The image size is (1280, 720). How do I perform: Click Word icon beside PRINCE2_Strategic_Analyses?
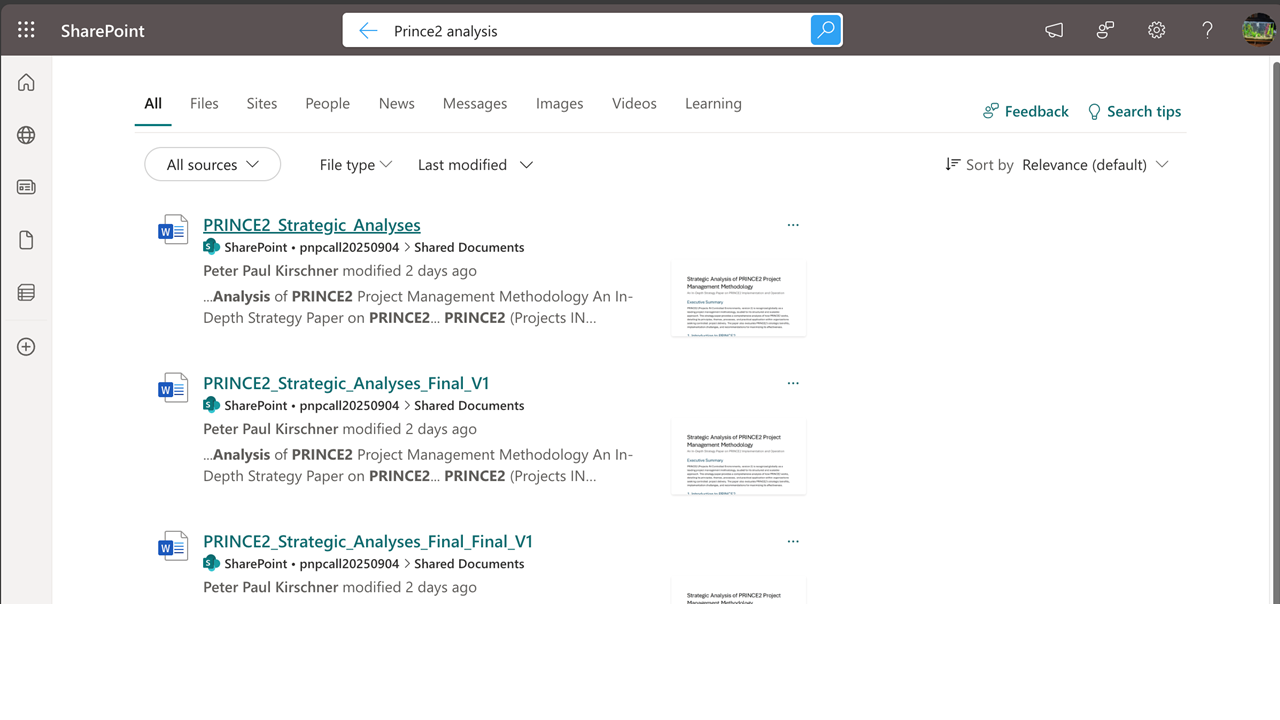point(173,229)
